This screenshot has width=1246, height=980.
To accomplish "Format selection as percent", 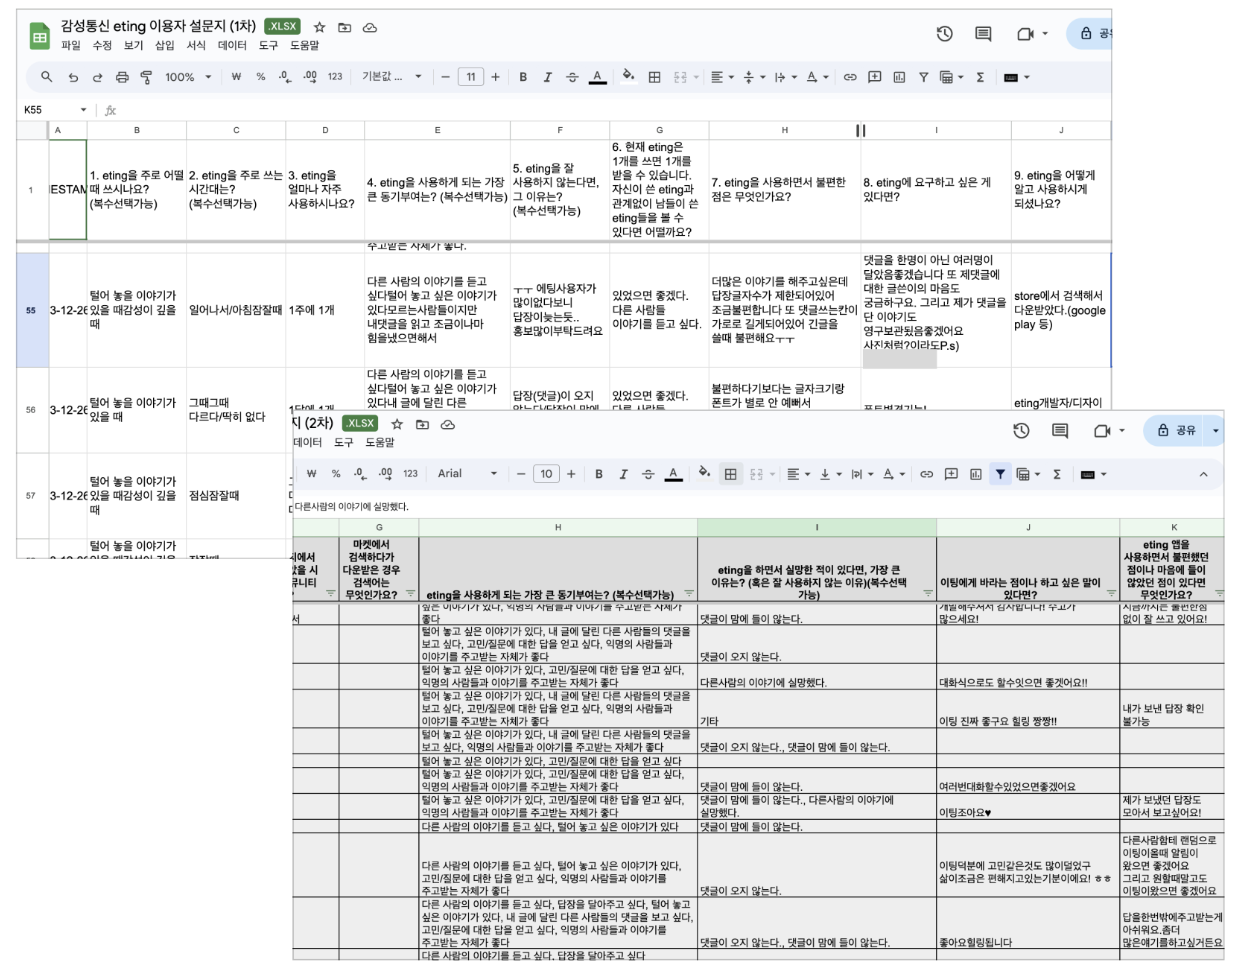I will point(260,76).
